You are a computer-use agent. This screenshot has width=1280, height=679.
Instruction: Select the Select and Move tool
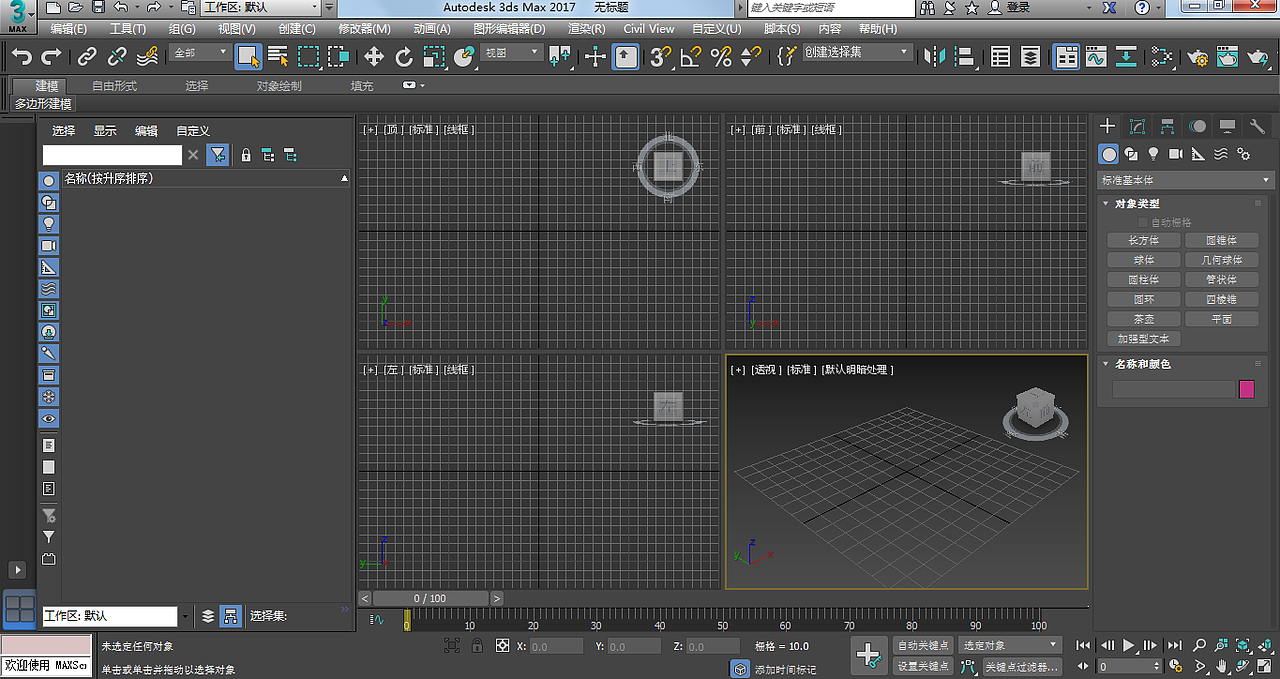373,57
